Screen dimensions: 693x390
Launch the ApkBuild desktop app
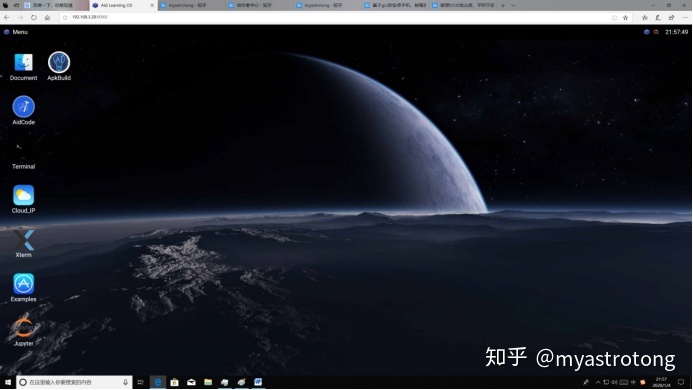point(59,66)
